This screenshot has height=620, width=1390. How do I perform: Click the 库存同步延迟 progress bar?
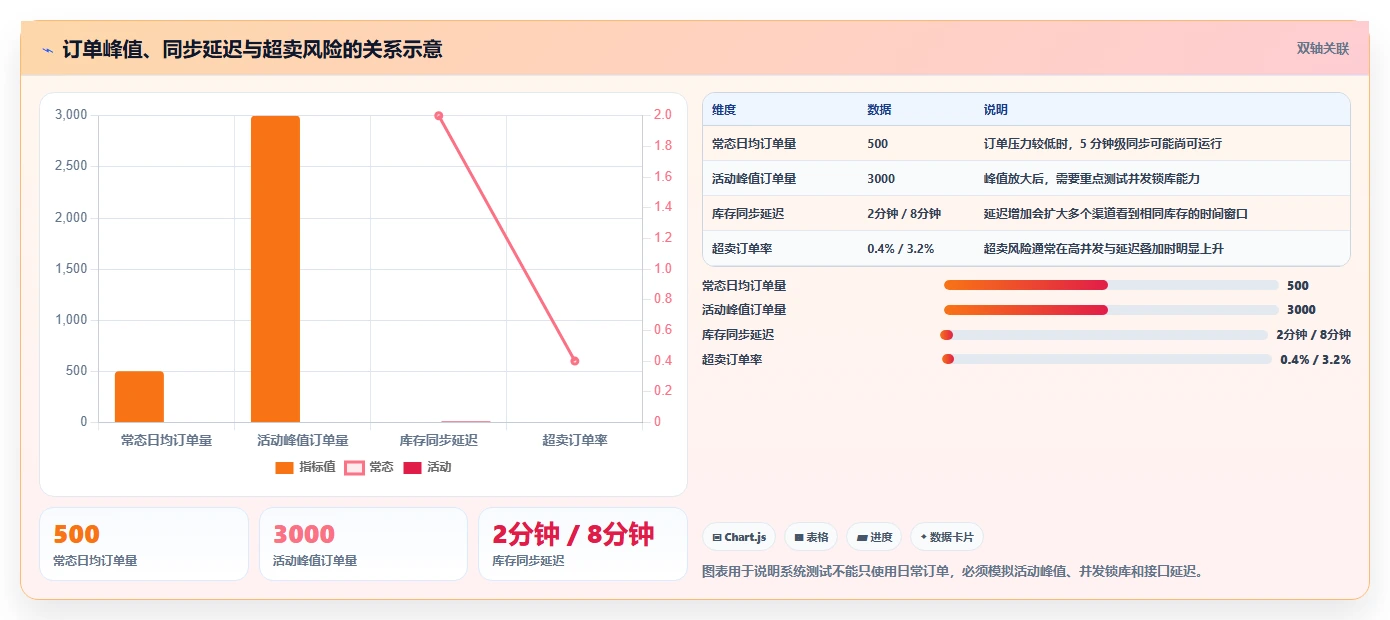[x=1104, y=335]
